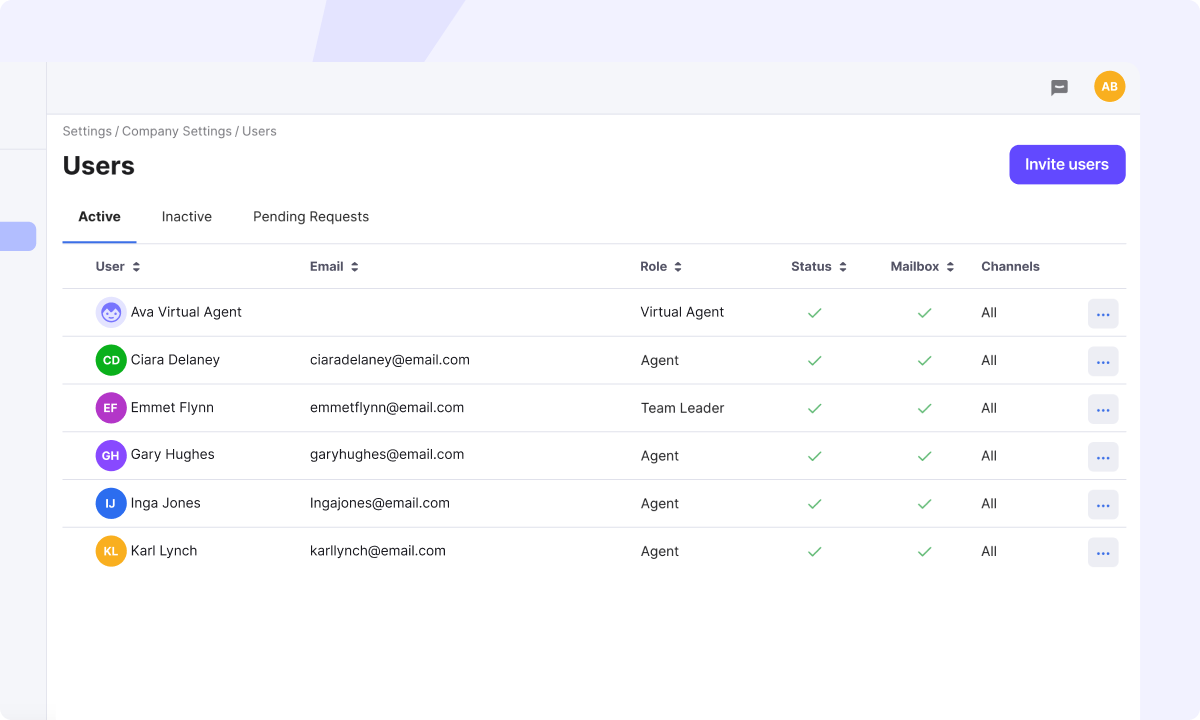Open the ellipsis menu for Emmet Flynn
Screen dimensions: 1200x720
coord(1103,409)
